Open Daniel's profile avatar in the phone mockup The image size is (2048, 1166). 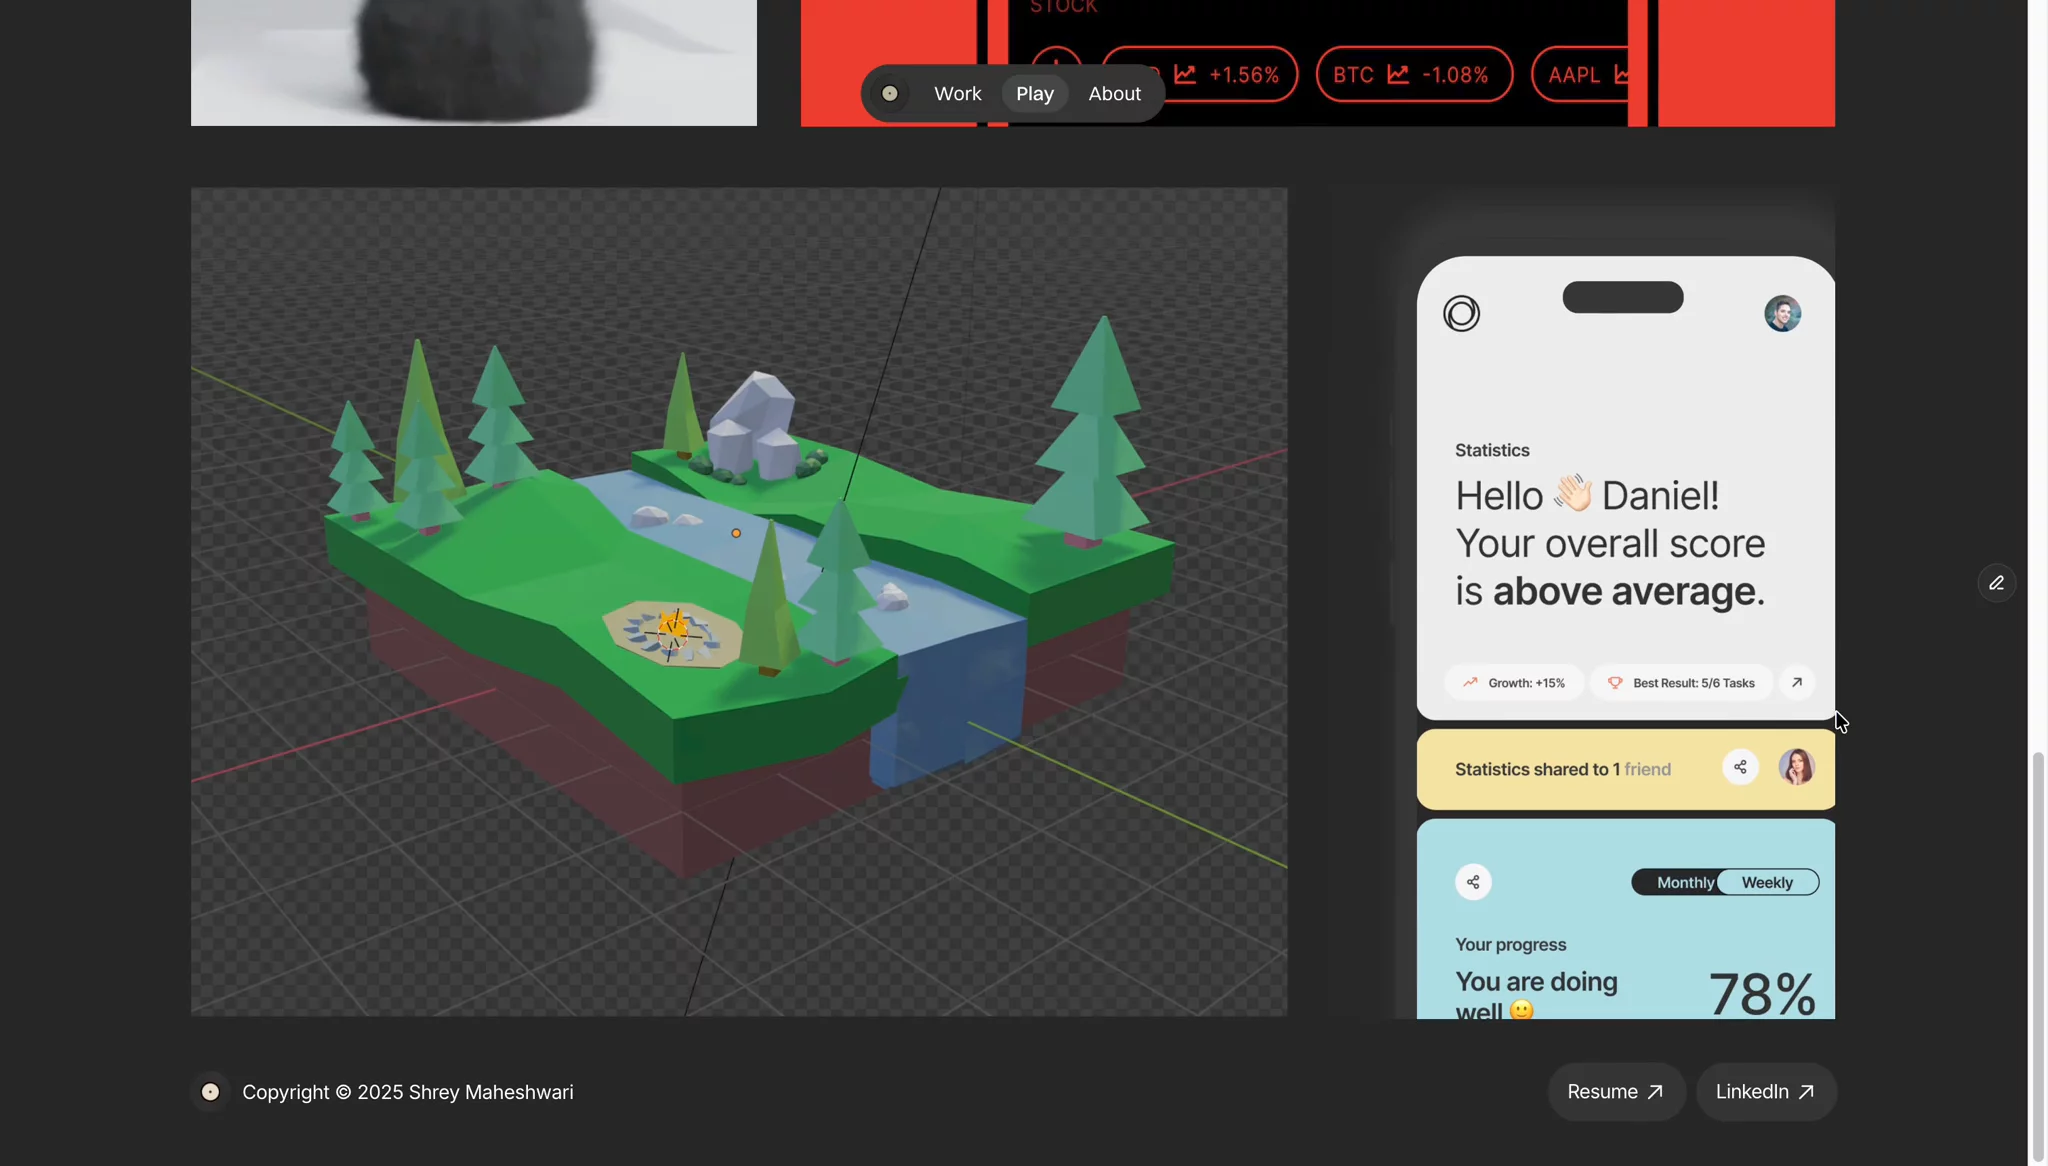pos(1782,314)
